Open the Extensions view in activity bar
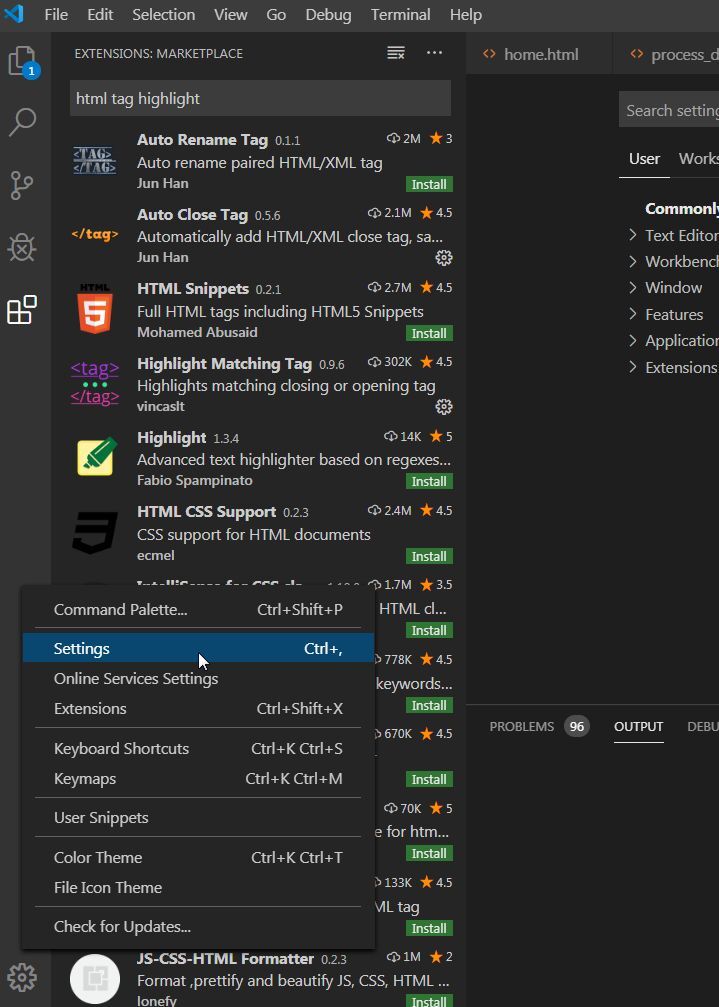 [x=22, y=310]
